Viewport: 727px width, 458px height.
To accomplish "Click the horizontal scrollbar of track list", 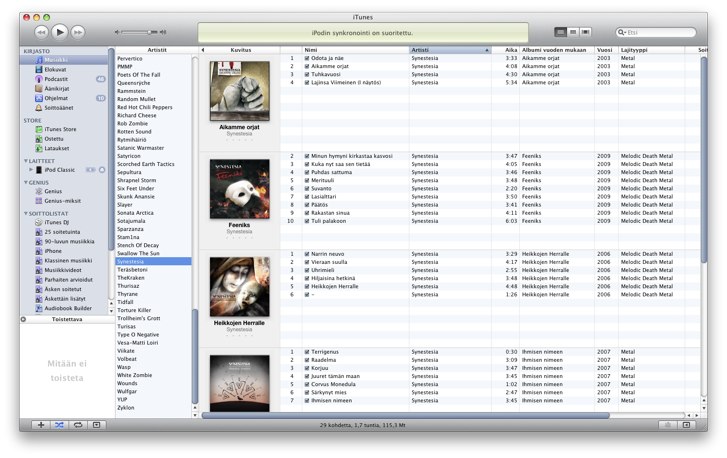I will 406,415.
